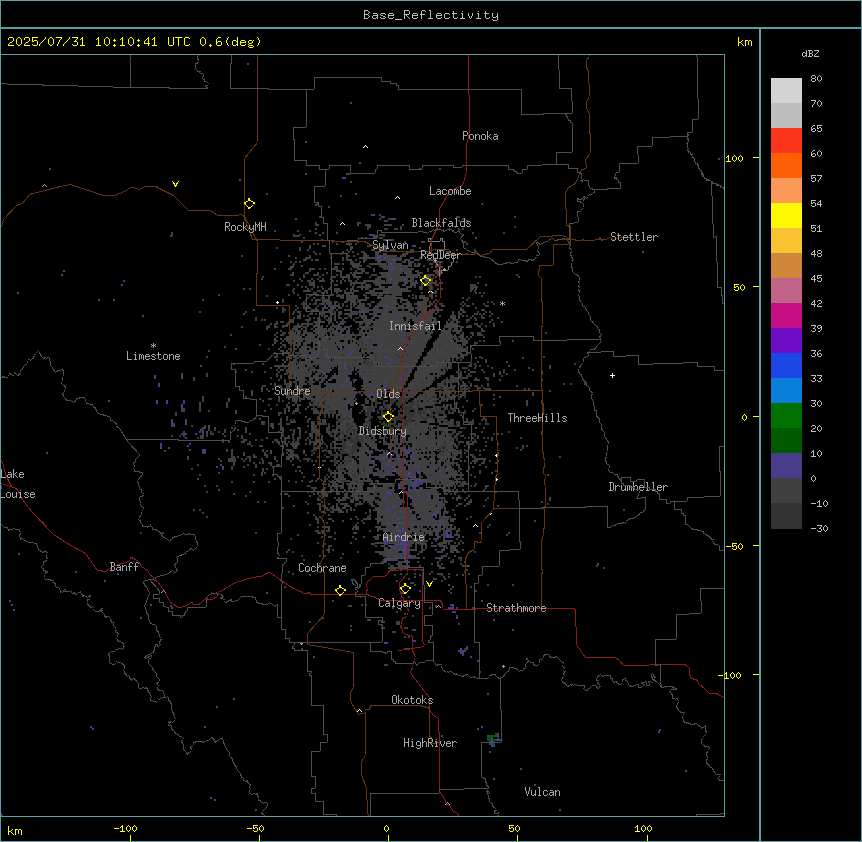Click the yellow diamond marker above RockyMH
This screenshot has width=862, height=842.
[250, 204]
